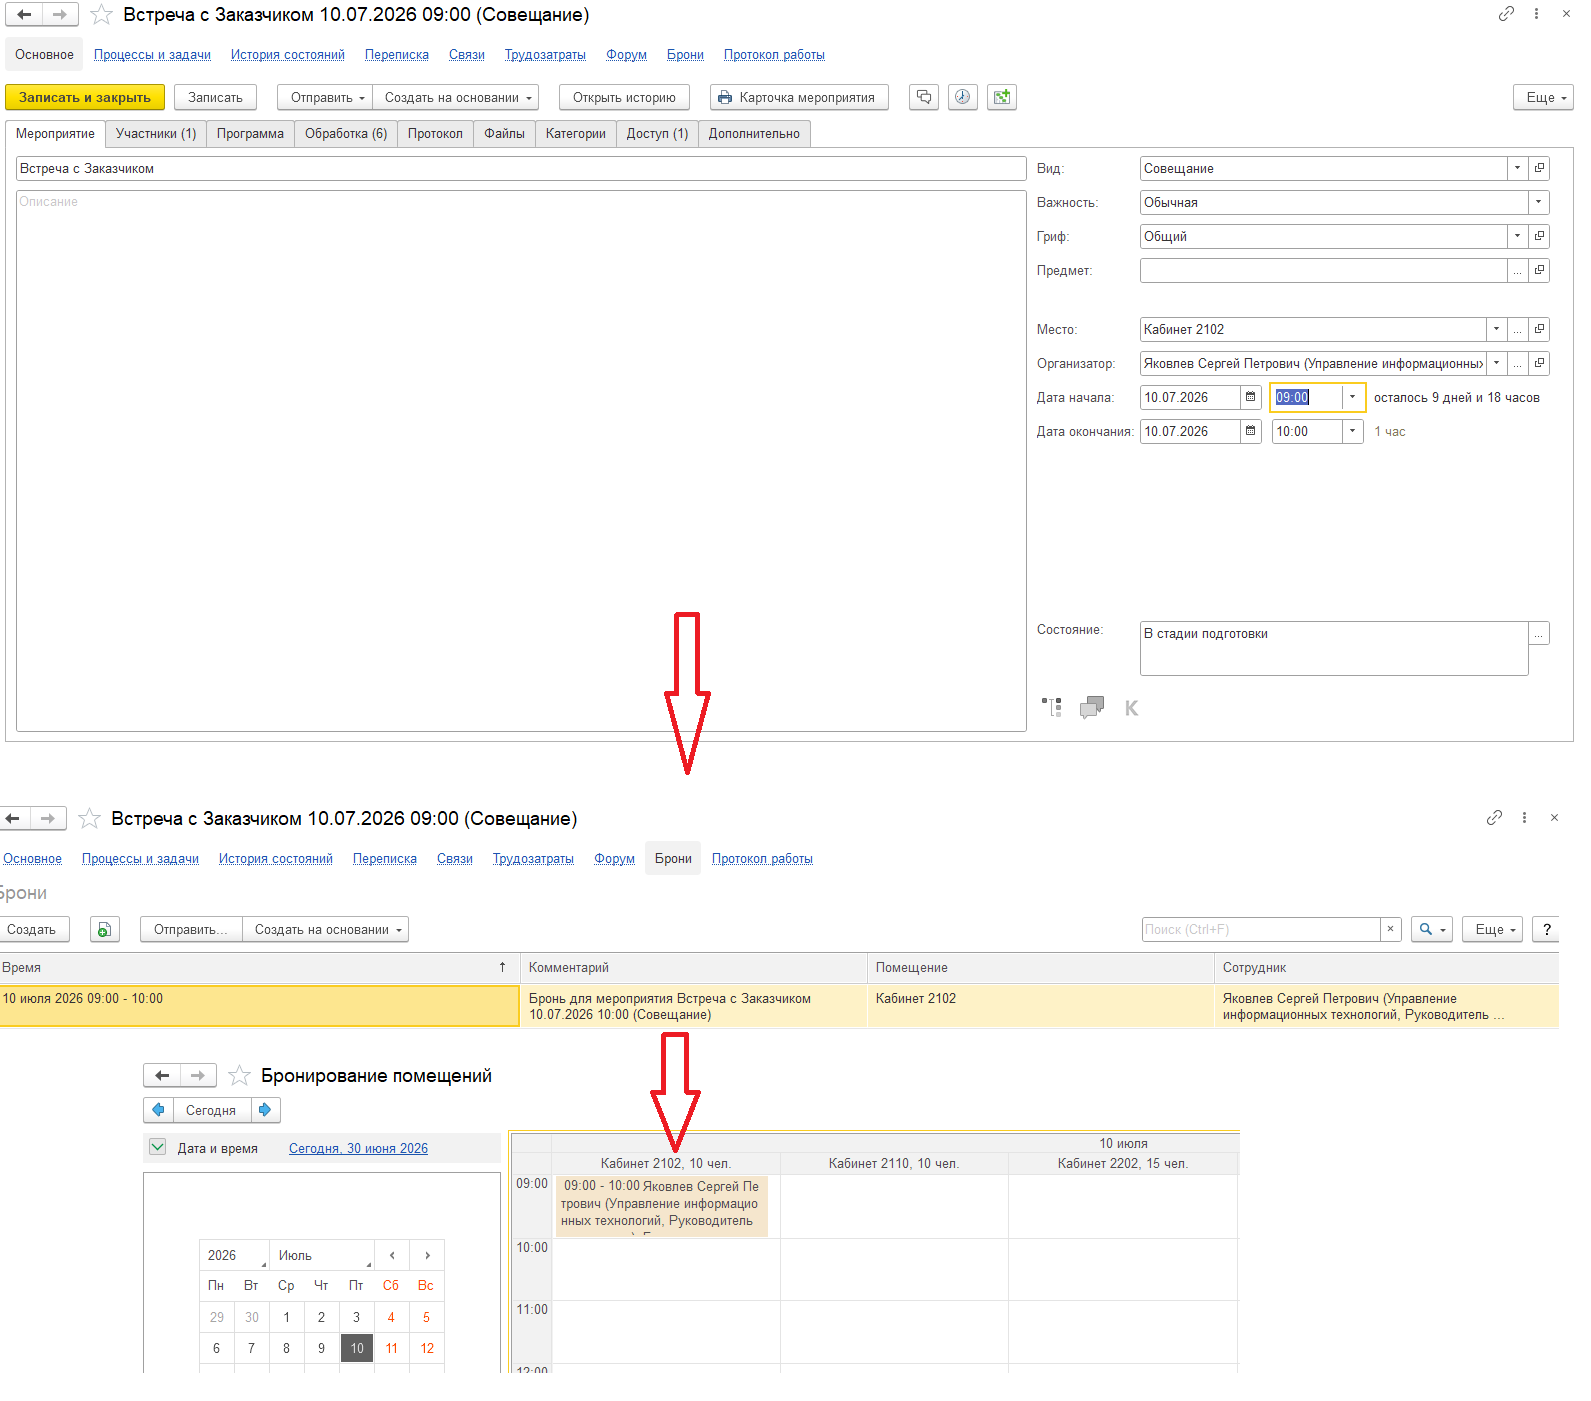Expand Место dropdown list
The image size is (1591, 1401).
1496,329
